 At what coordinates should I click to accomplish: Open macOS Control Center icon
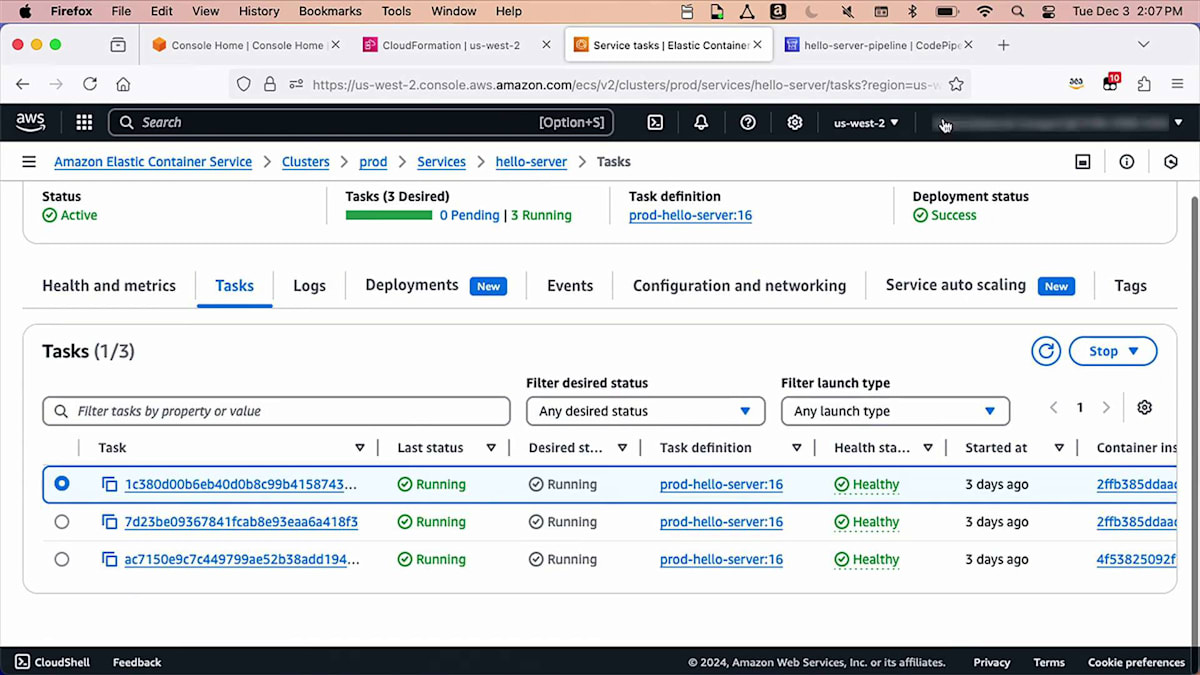(x=1049, y=12)
